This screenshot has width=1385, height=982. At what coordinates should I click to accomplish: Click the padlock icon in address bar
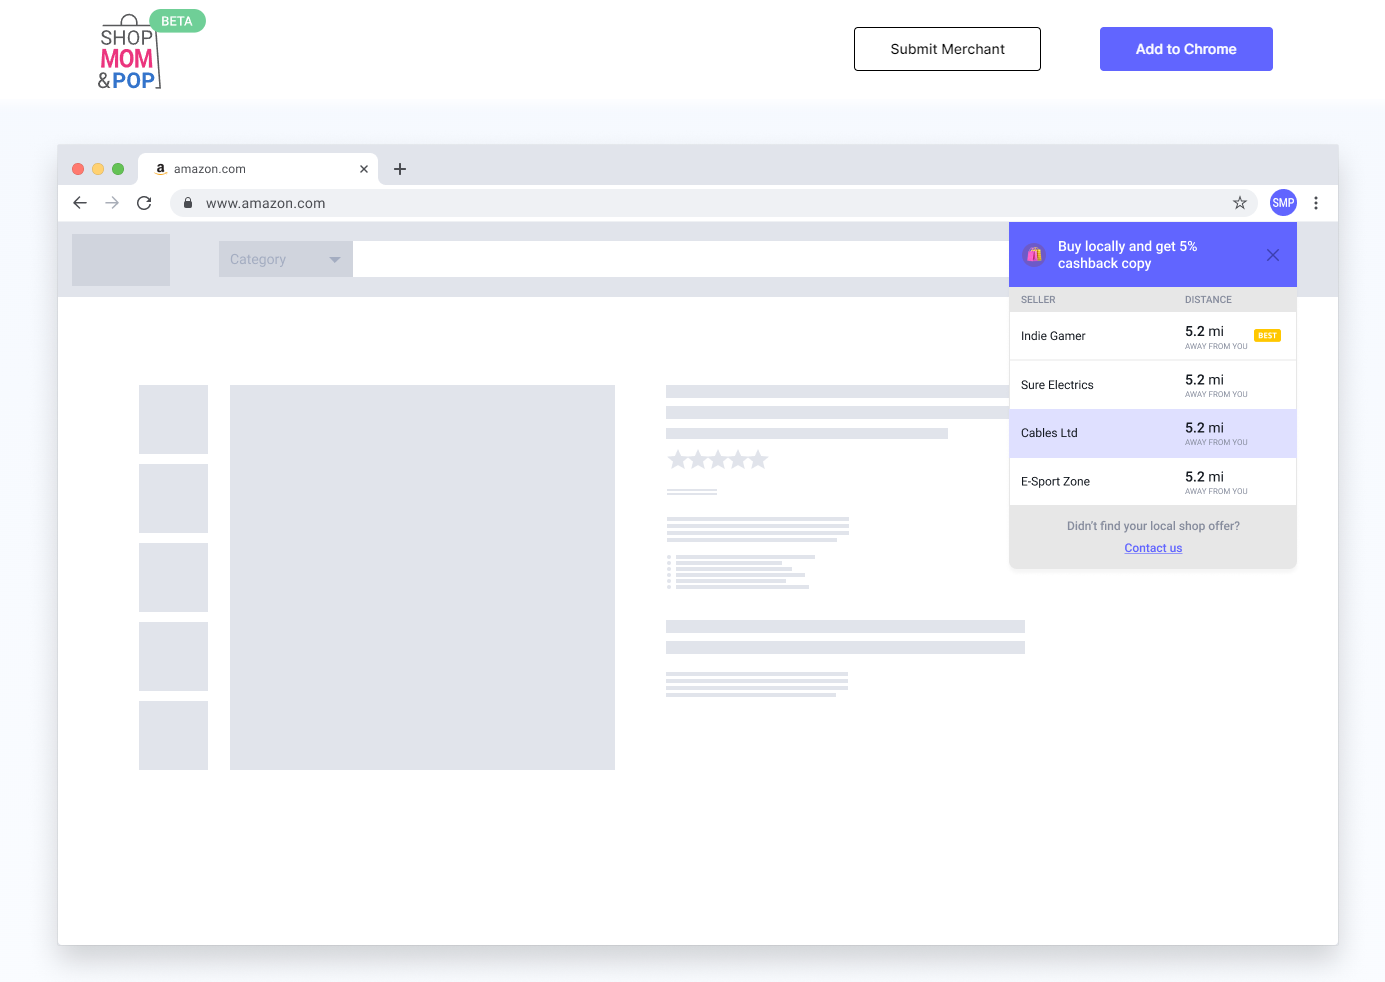[x=188, y=203]
